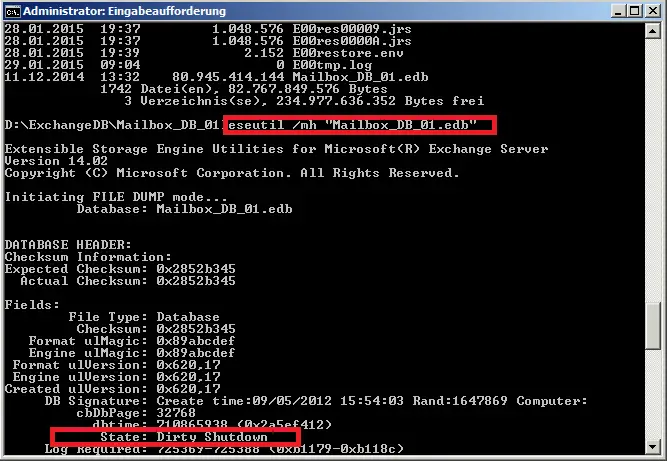Click the 'State: Dirty Shutdown' line
This screenshot has width=667, height=461.
point(184,437)
